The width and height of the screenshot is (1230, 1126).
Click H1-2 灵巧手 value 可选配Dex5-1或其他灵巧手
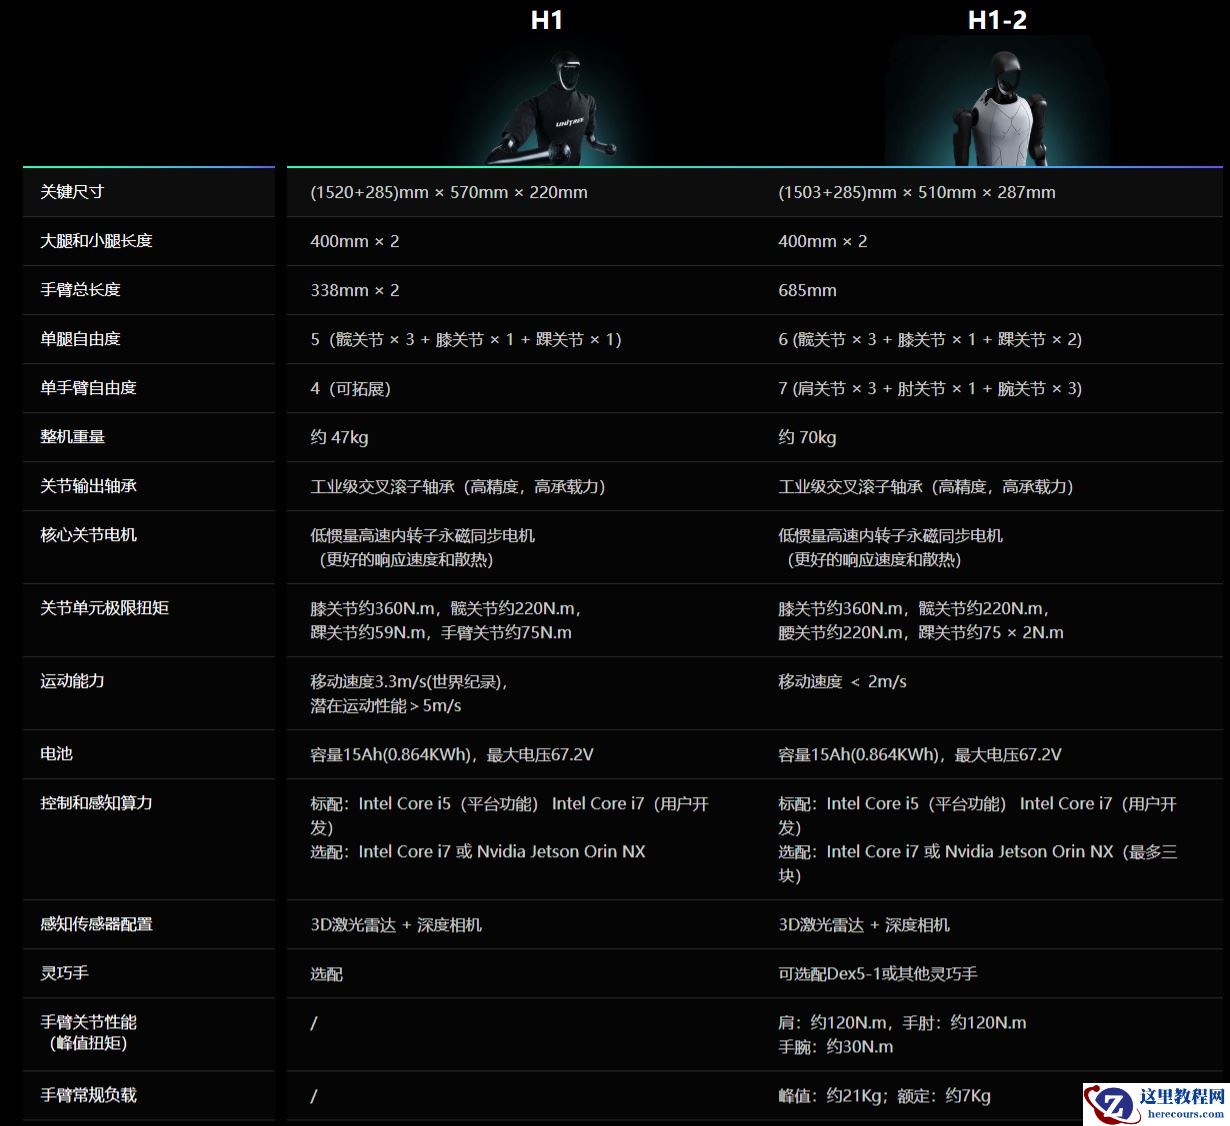pos(878,973)
